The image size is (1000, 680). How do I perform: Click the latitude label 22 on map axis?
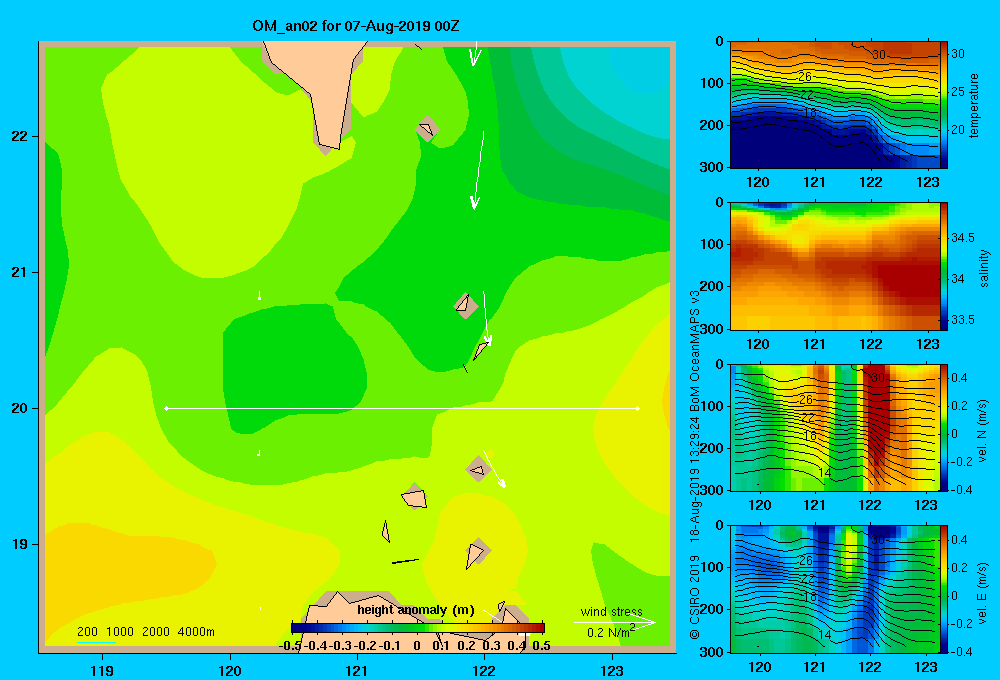(x=20, y=137)
